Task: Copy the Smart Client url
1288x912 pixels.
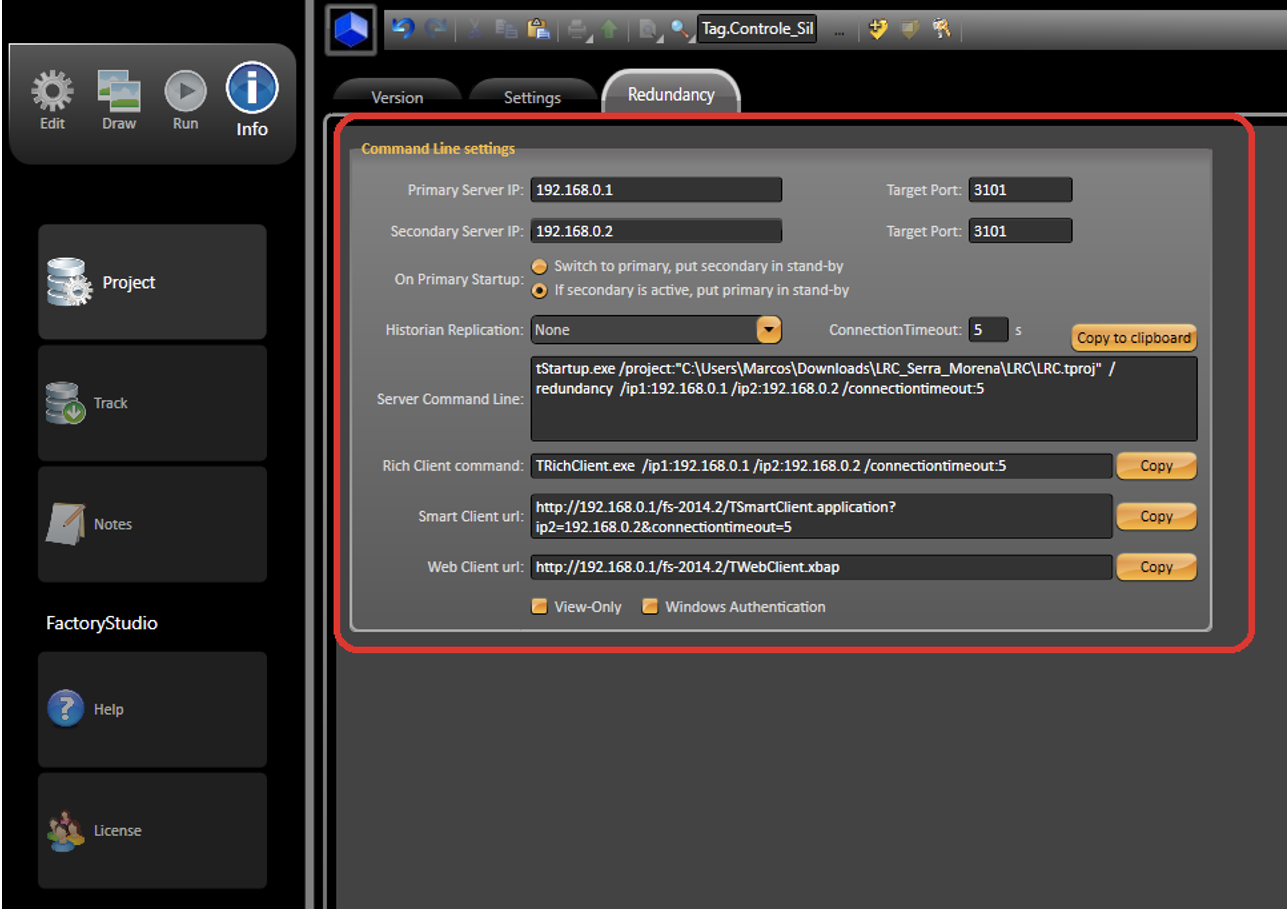Action: (1156, 517)
